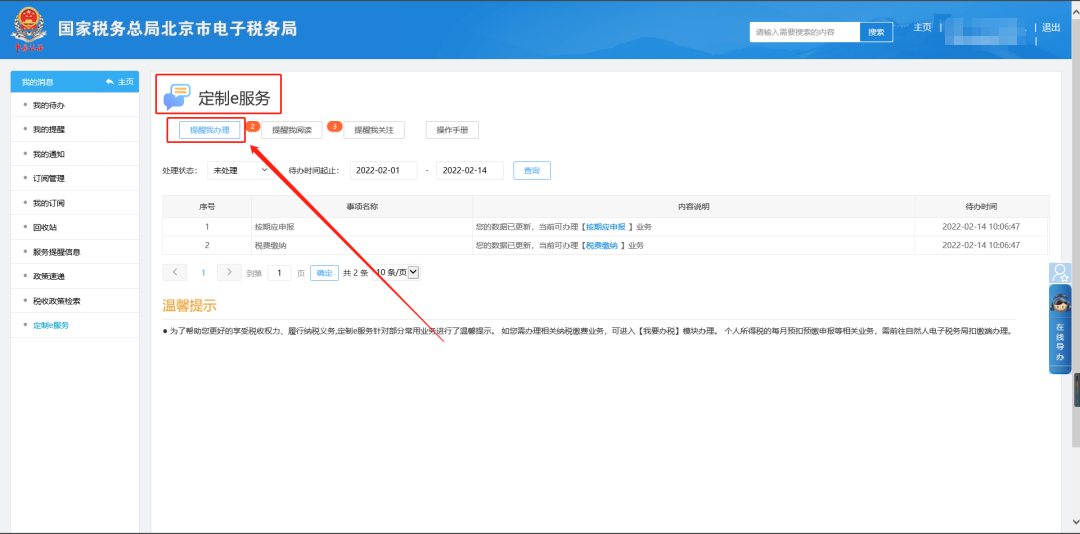
Task: Click the 内容说明 column header
Action: coord(694,207)
